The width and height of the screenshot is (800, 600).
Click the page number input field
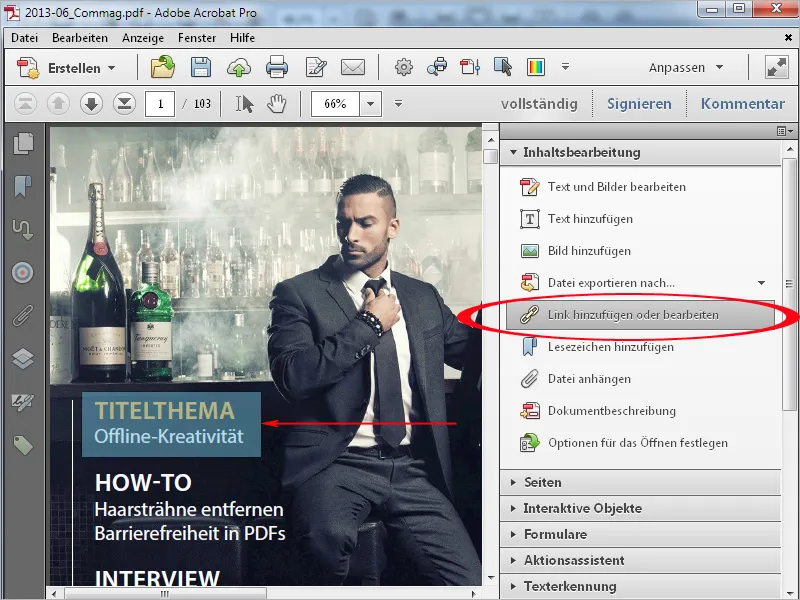click(x=160, y=104)
